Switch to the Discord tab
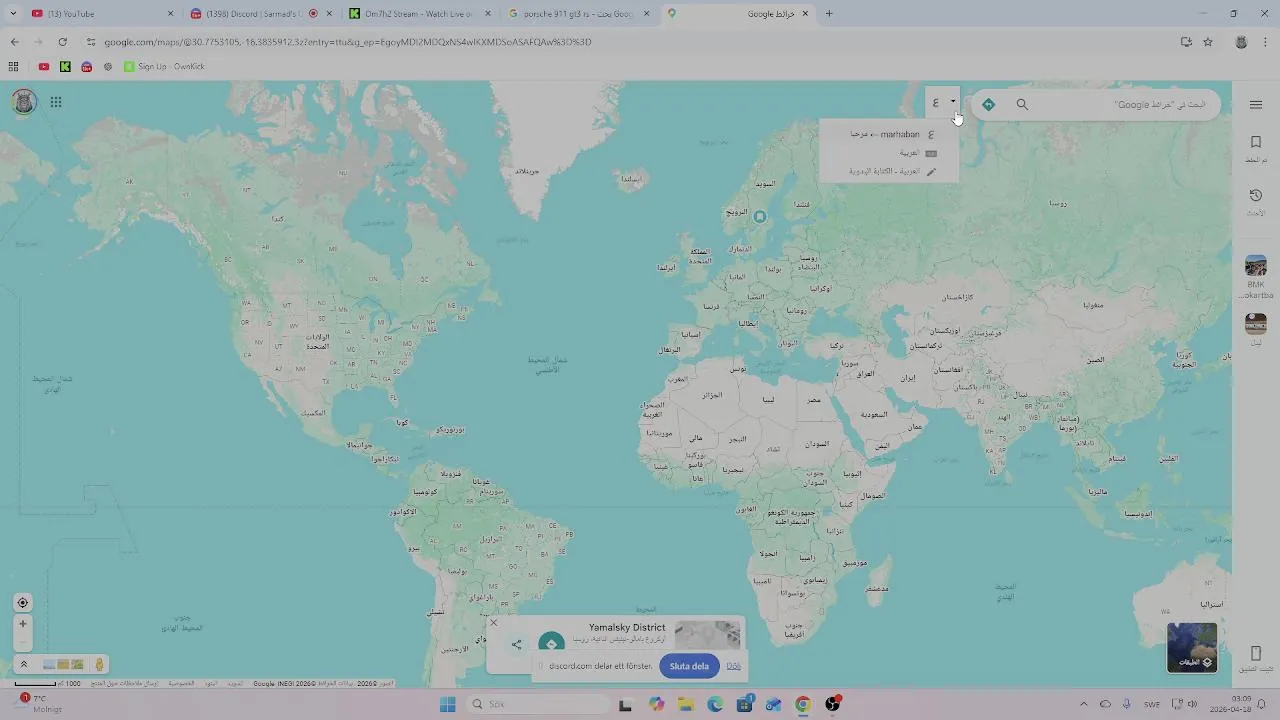Image resolution: width=1280 pixels, height=720 pixels. coord(260,14)
